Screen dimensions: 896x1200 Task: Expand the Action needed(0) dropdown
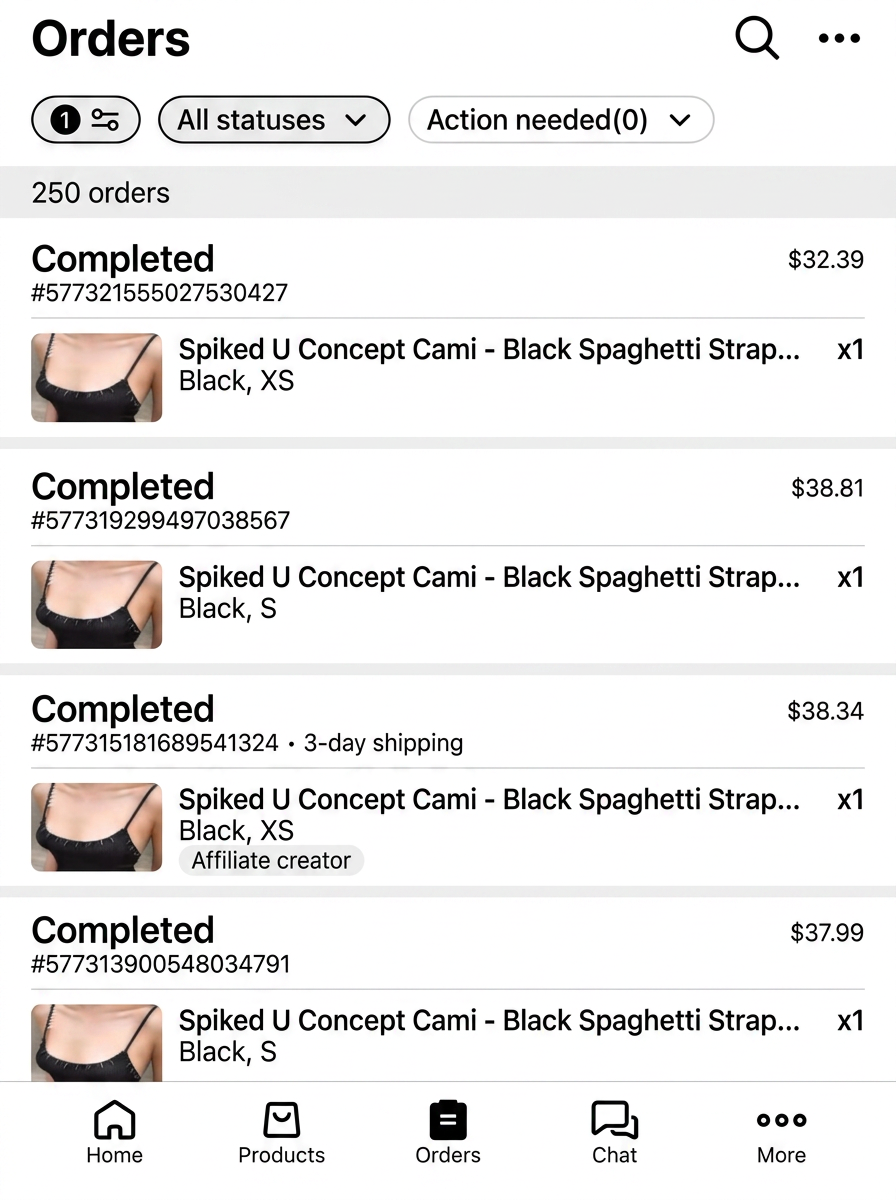point(560,119)
